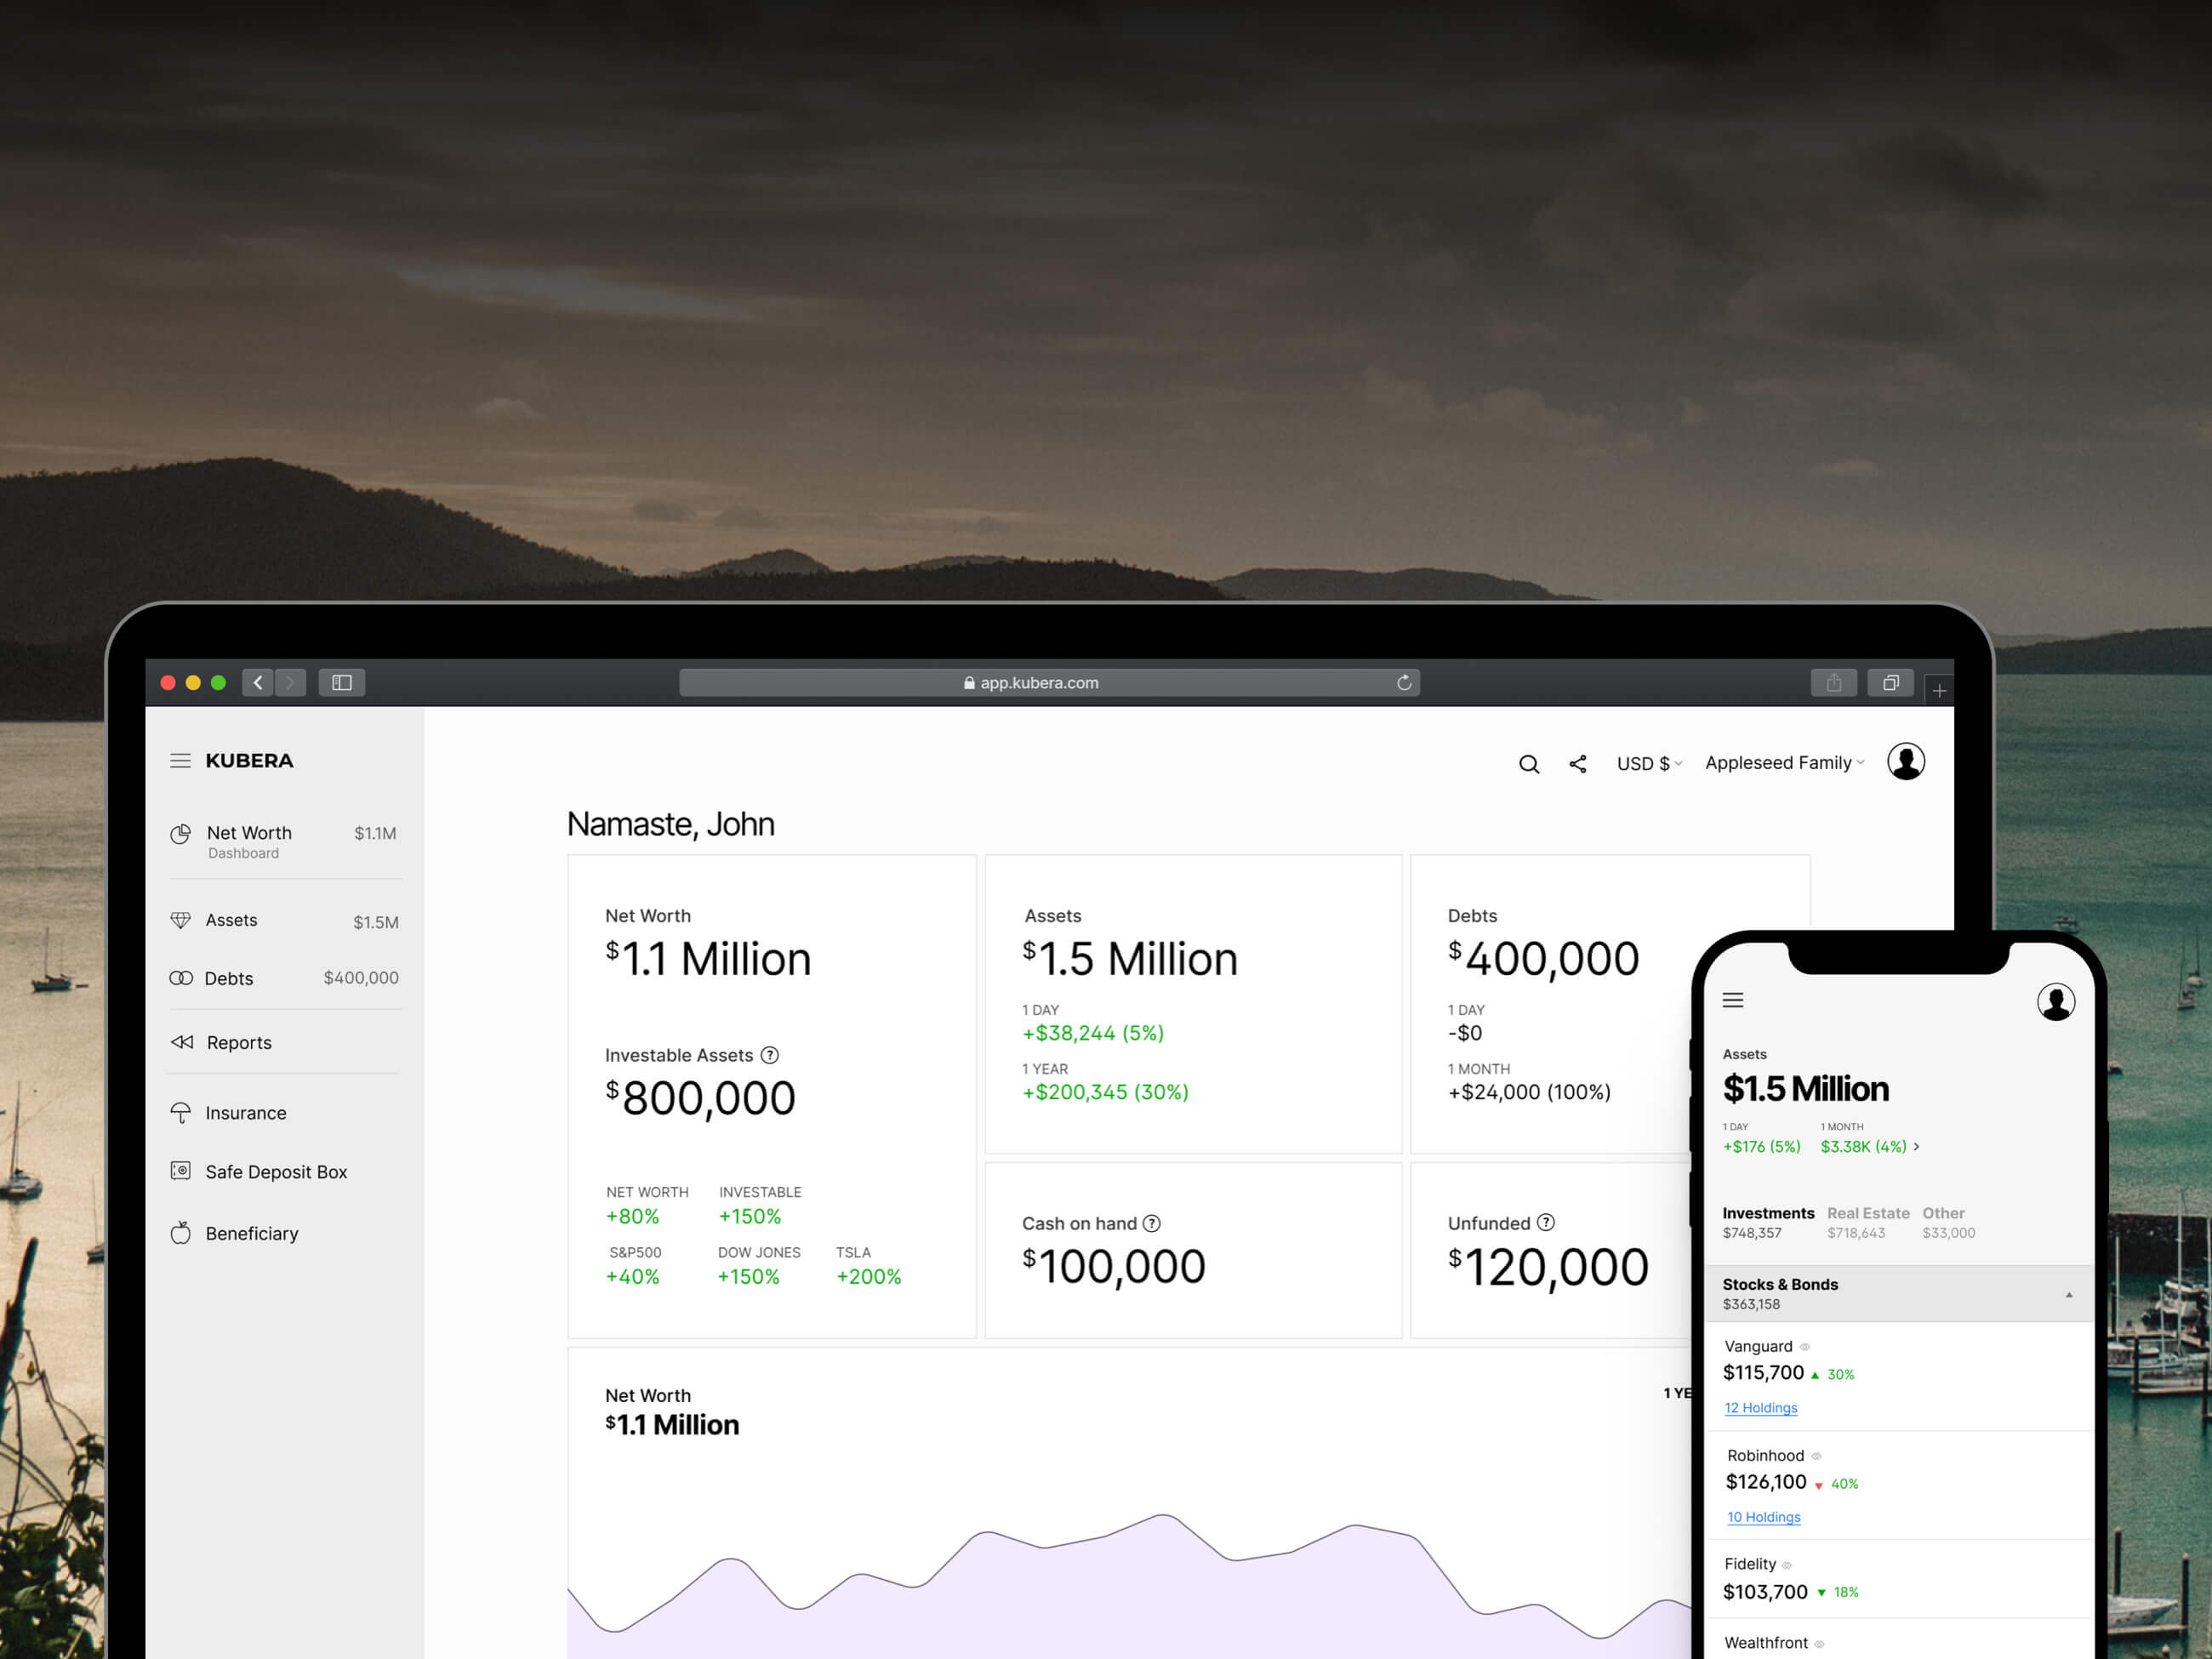Open the Kubera hamburger menu
The image size is (2212, 1659).
(181, 760)
